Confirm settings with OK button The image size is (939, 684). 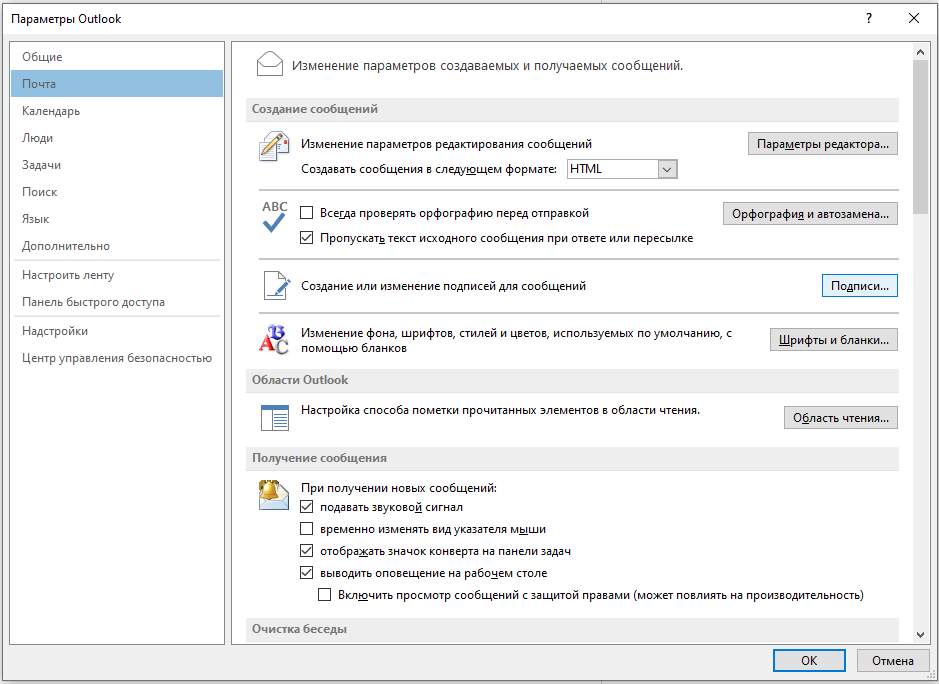point(809,660)
